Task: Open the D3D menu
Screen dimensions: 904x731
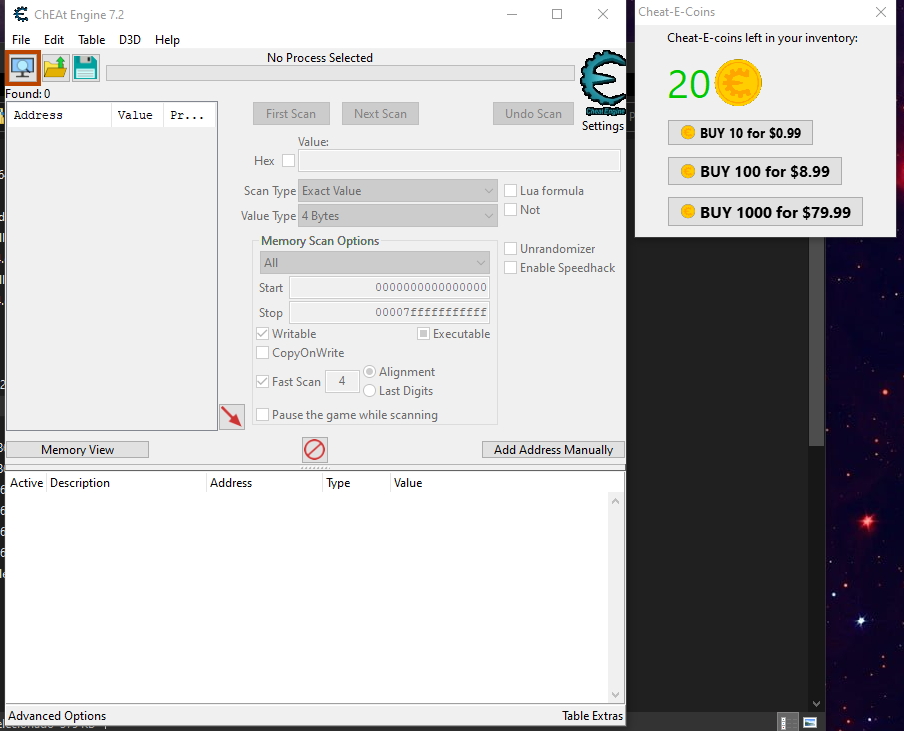Action: [x=130, y=40]
